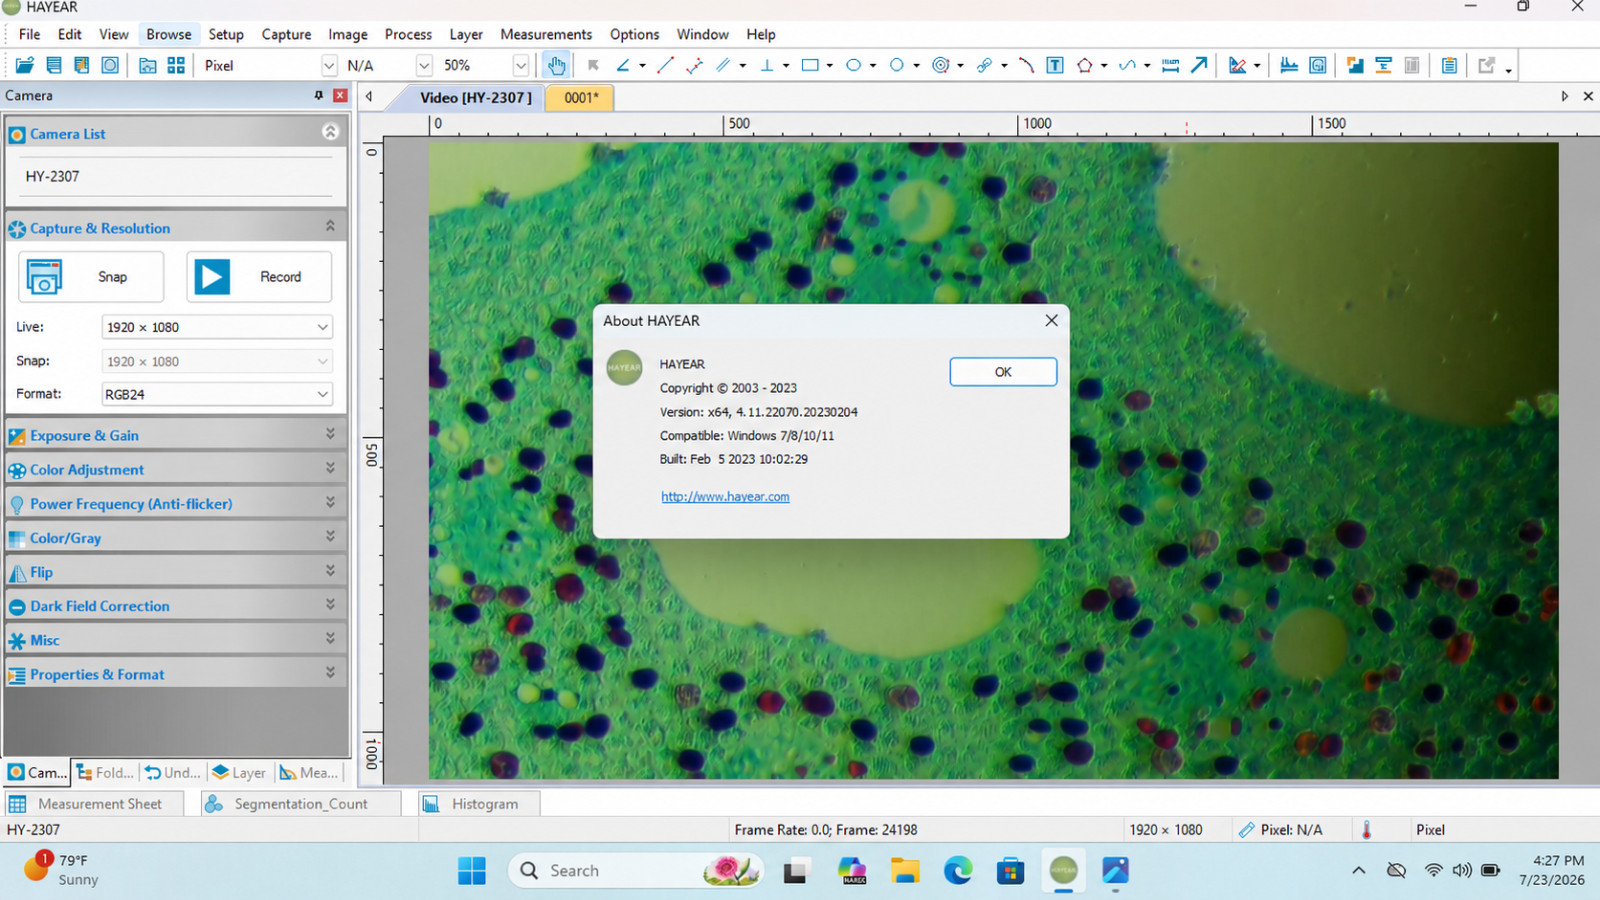Screen dimensions: 1600x900
Task: Select the two-circles linked tool
Action: [x=984, y=65]
